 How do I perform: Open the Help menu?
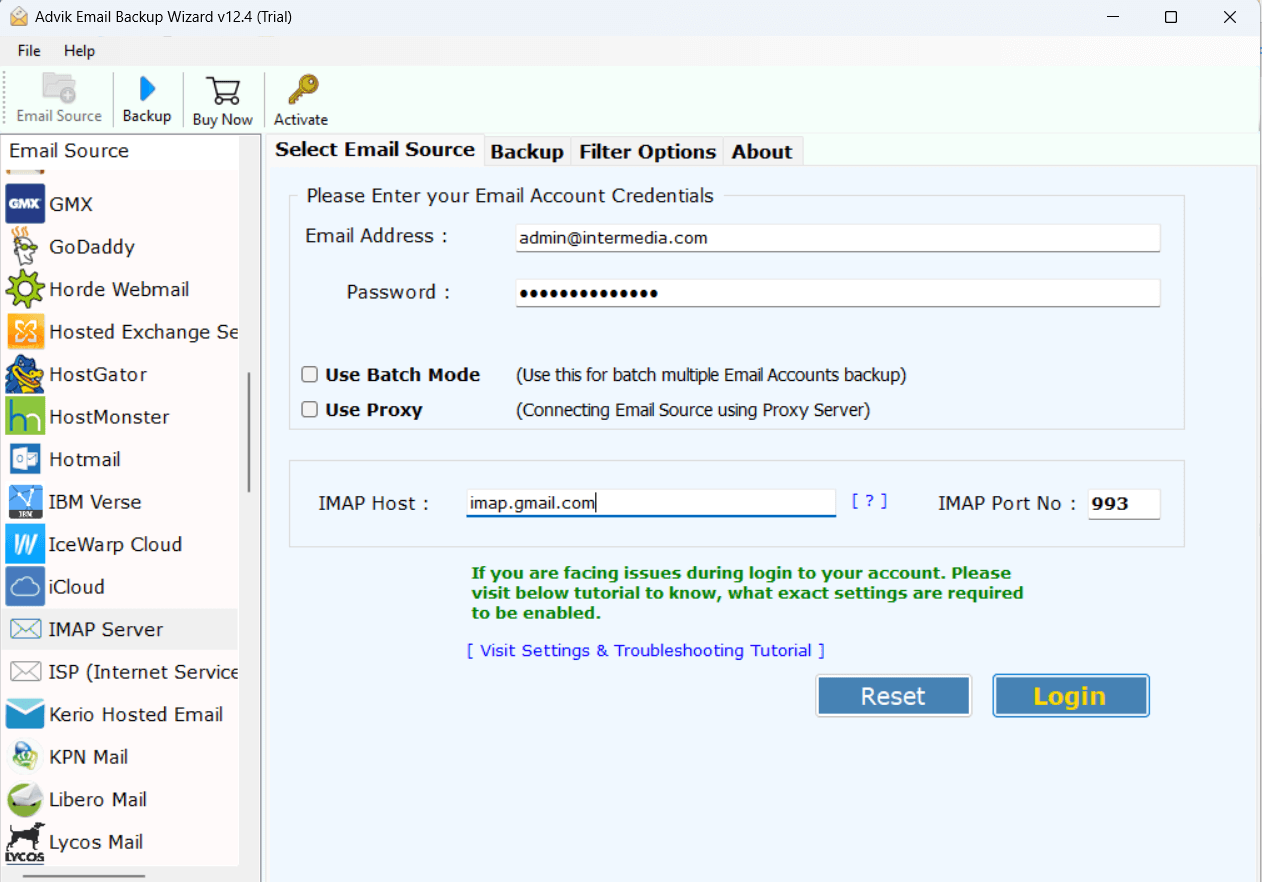79,50
